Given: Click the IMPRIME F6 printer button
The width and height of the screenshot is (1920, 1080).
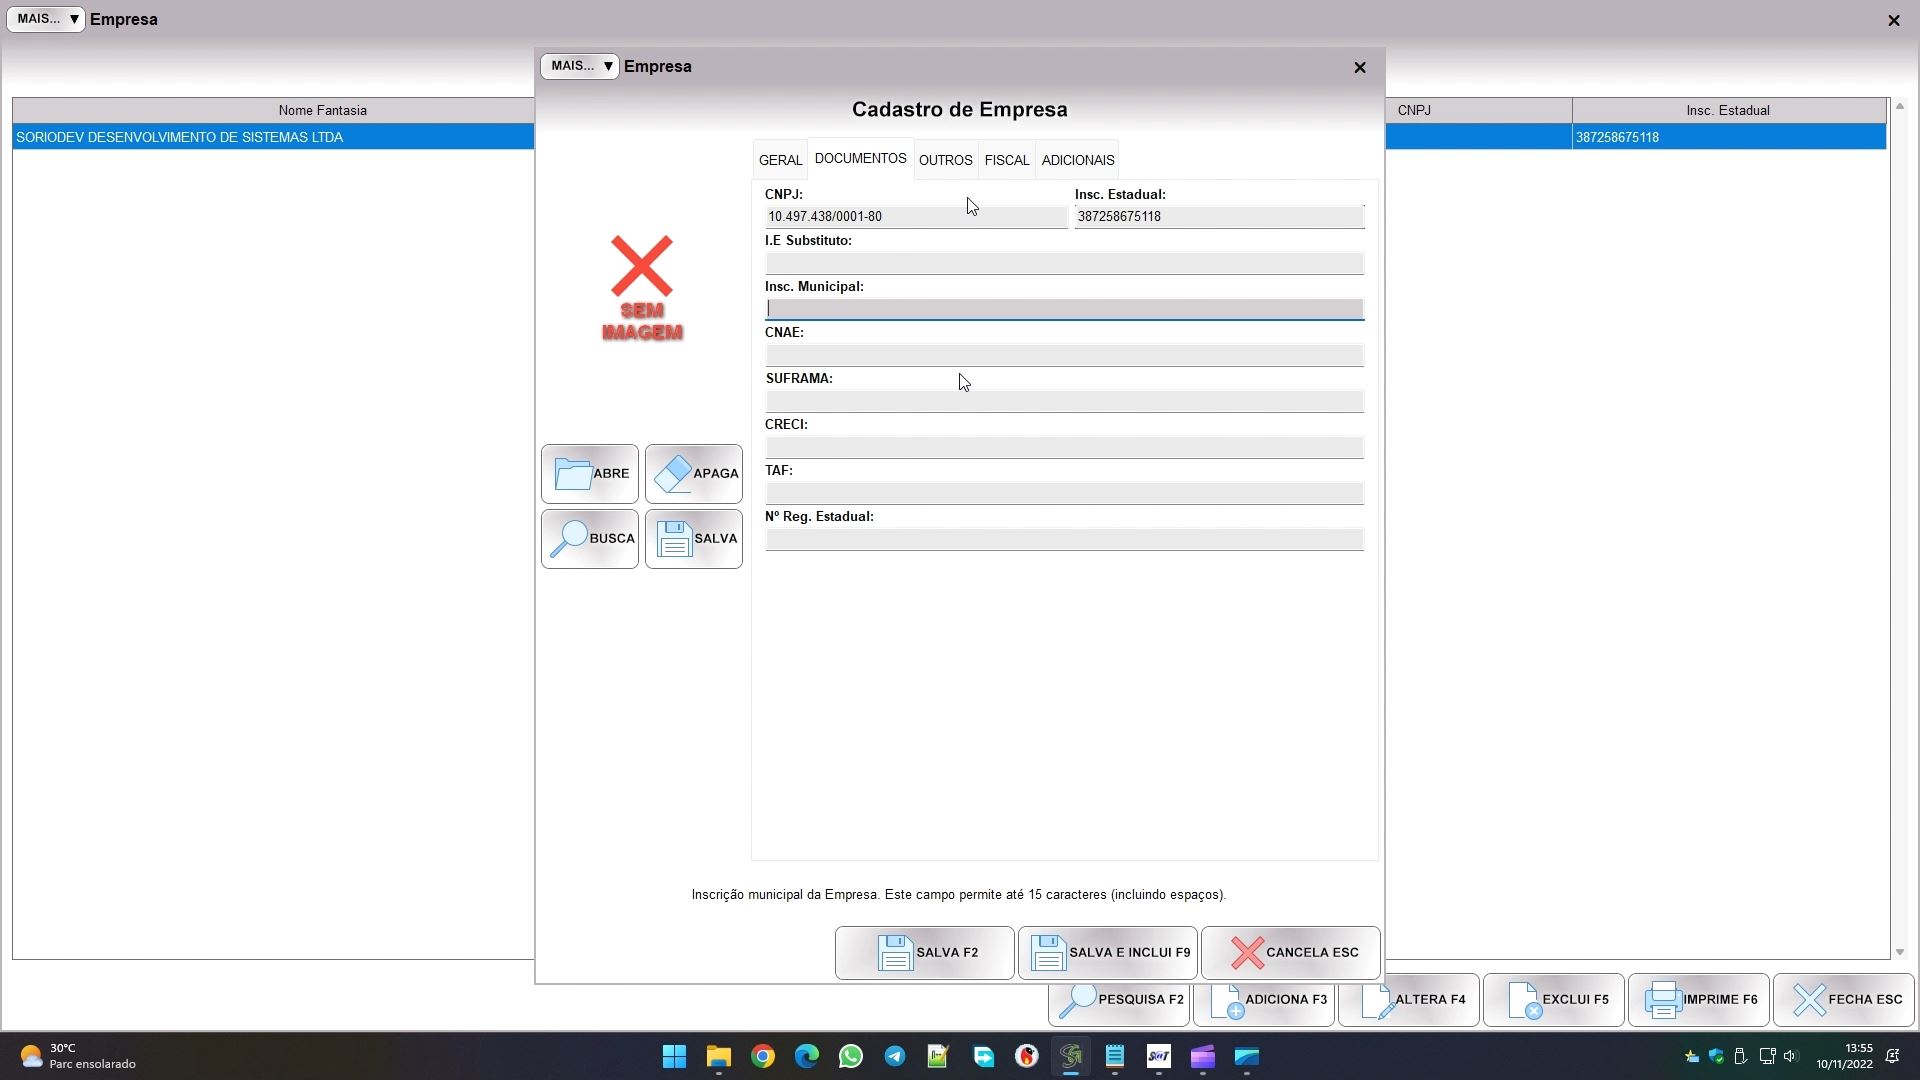Looking at the screenshot, I should point(1698,1000).
